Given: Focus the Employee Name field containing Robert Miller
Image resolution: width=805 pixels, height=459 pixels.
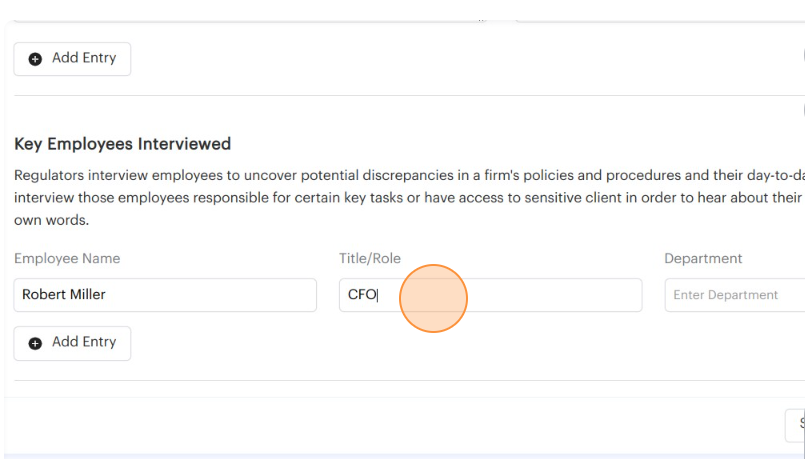Looking at the screenshot, I should pos(165,295).
